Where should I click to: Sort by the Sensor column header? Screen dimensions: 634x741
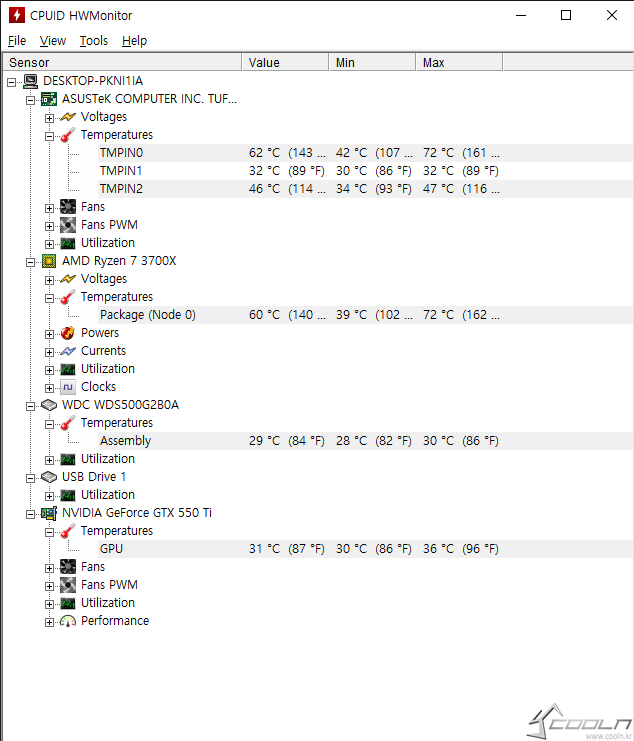click(122, 62)
